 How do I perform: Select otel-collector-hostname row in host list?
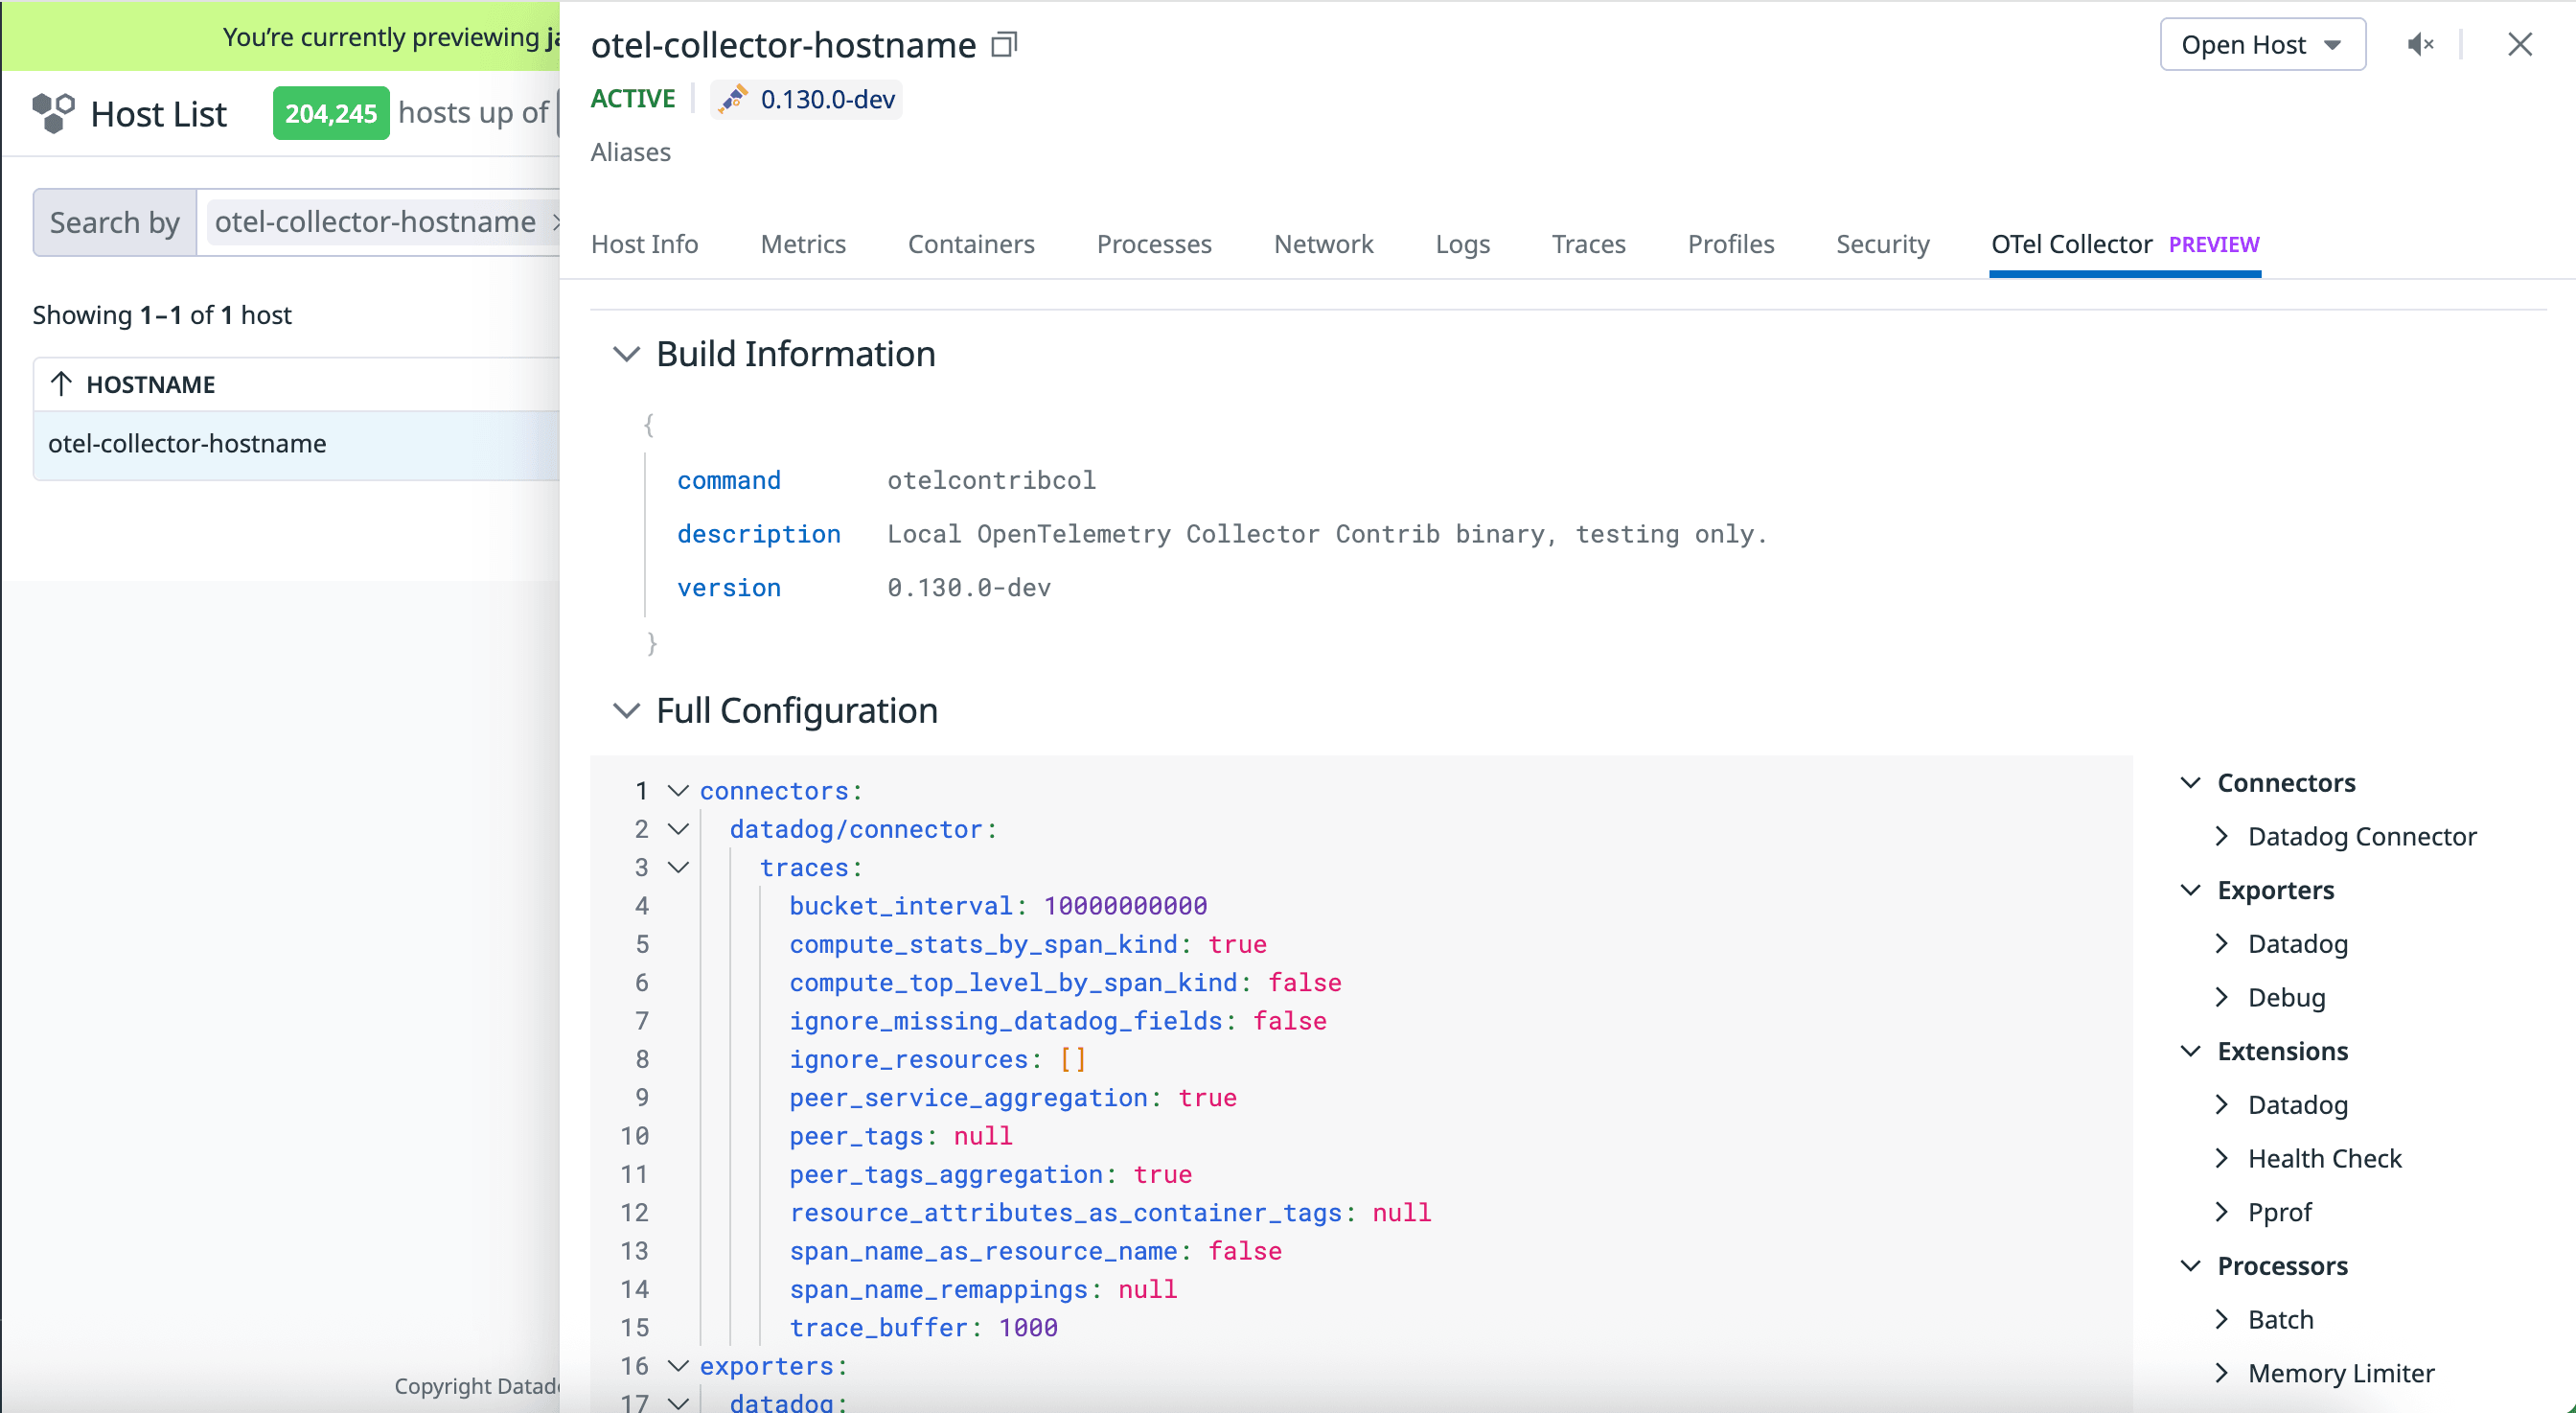296,444
